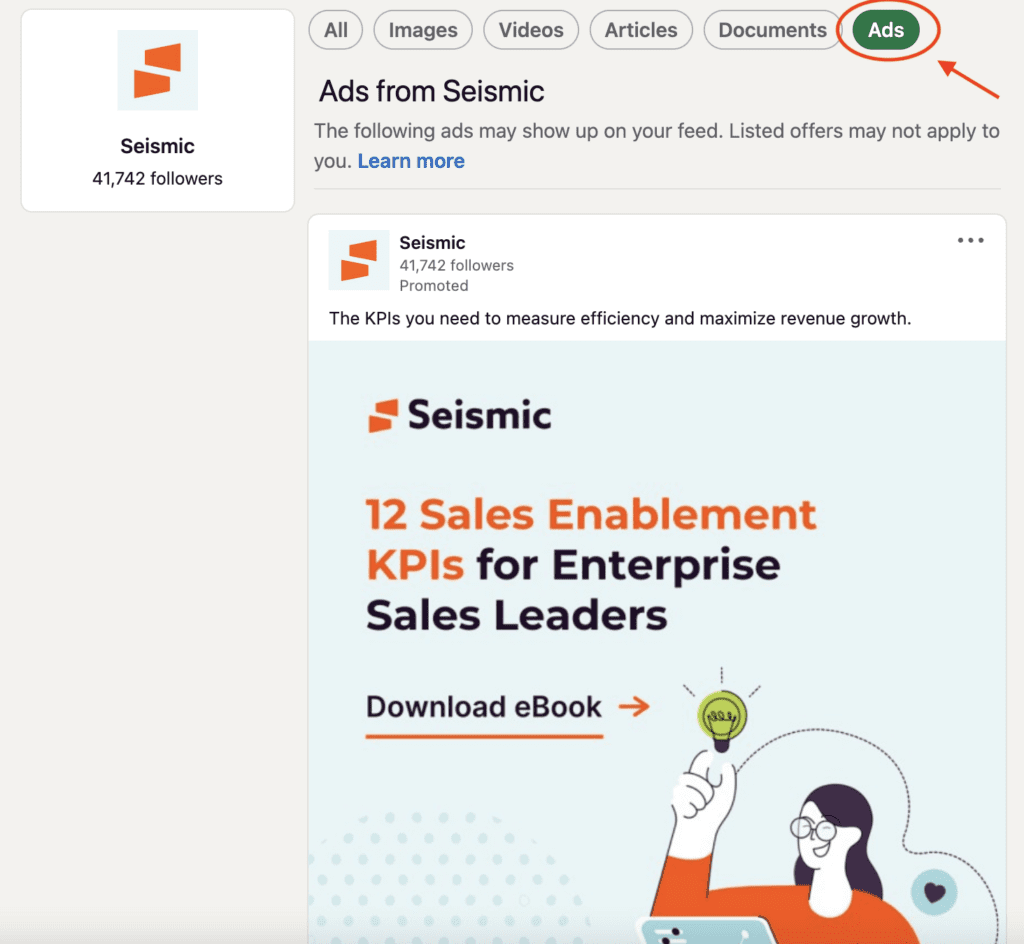Click the orange arrow beside Download eBook
The image size is (1024, 944).
(634, 706)
